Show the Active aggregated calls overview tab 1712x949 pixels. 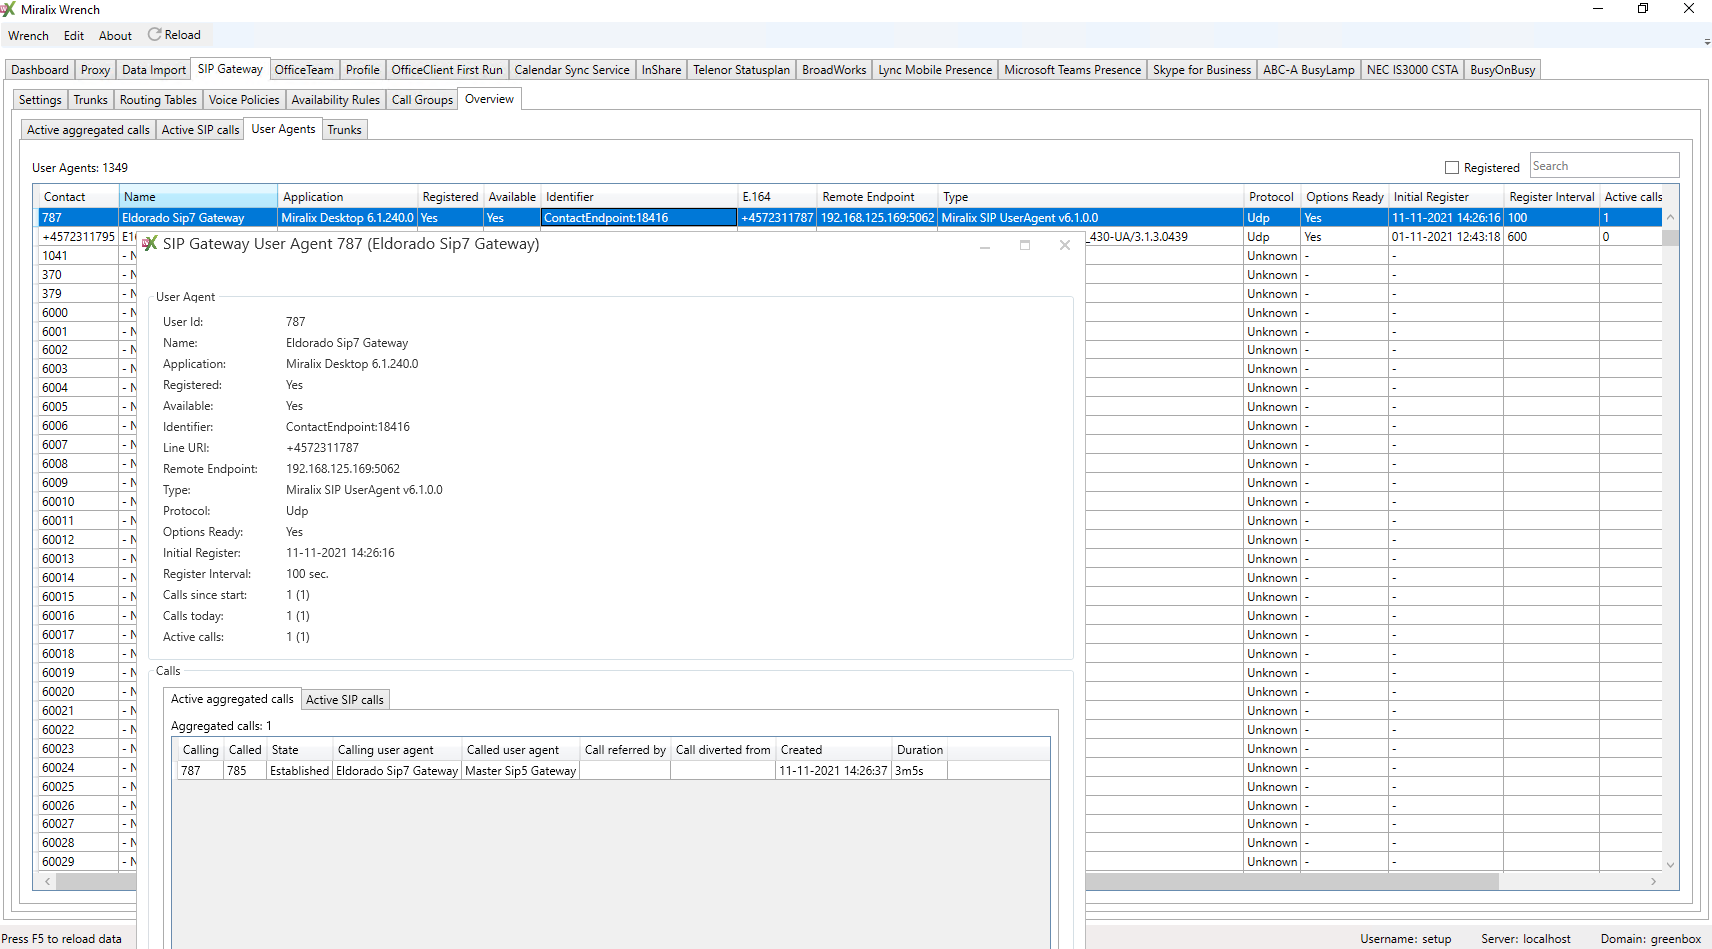coord(88,130)
